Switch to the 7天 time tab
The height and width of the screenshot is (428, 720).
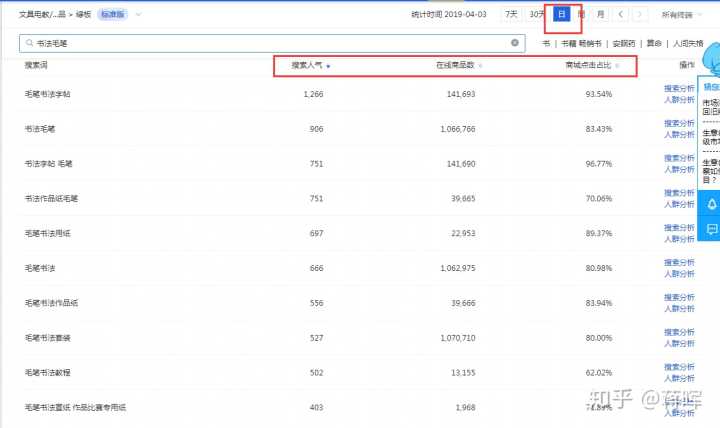512,15
